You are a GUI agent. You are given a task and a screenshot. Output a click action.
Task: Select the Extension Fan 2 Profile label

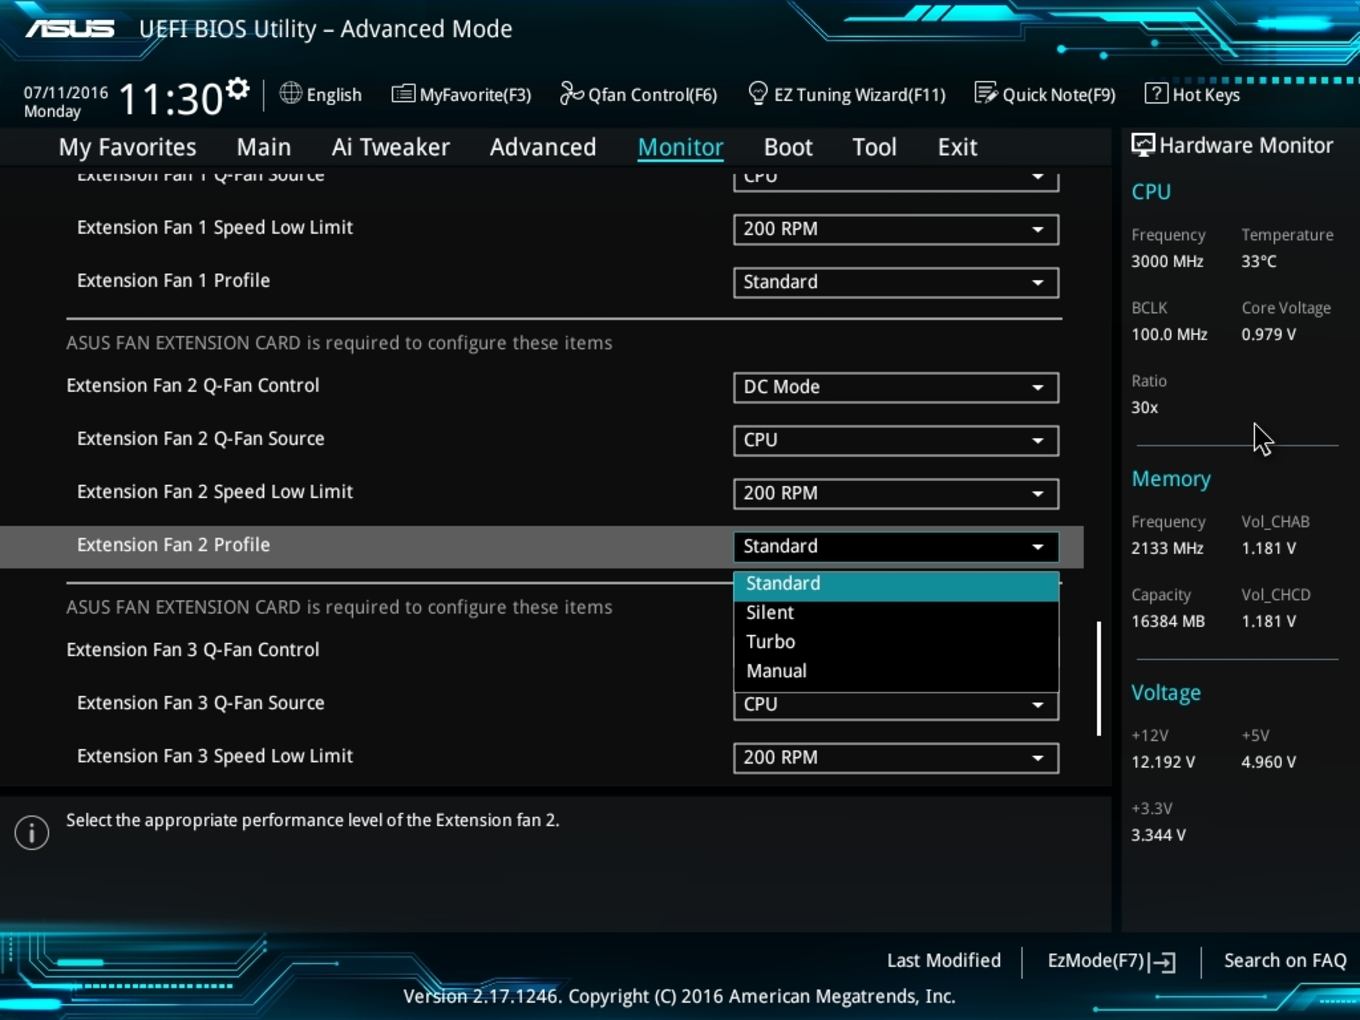(x=173, y=545)
